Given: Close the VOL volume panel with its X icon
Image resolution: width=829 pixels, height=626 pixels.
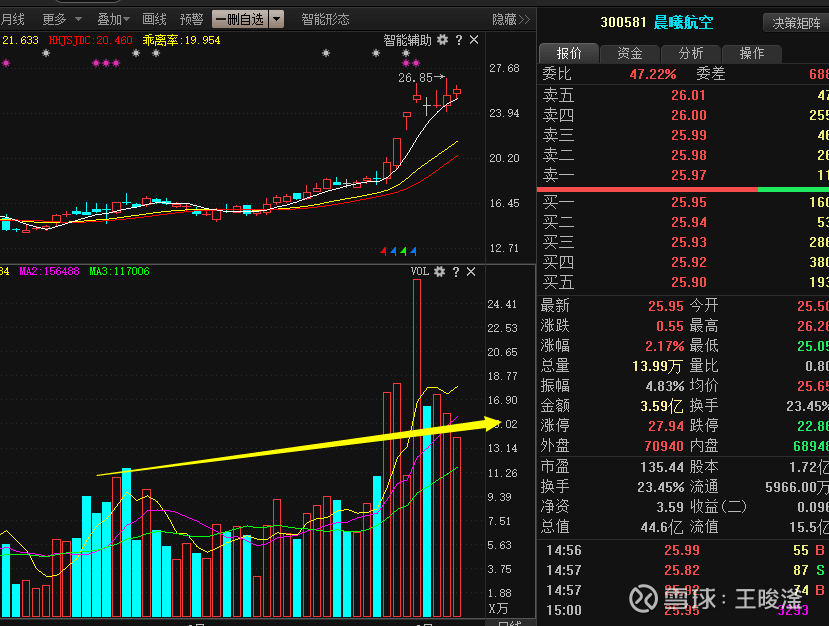Looking at the screenshot, I should (x=472, y=272).
